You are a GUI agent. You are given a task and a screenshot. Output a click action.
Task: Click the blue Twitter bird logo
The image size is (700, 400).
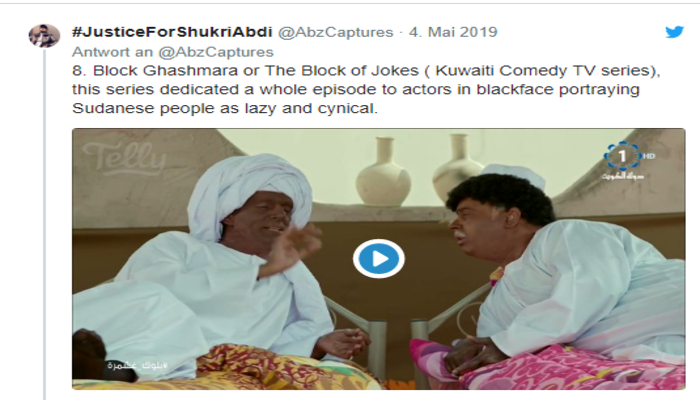point(674,32)
